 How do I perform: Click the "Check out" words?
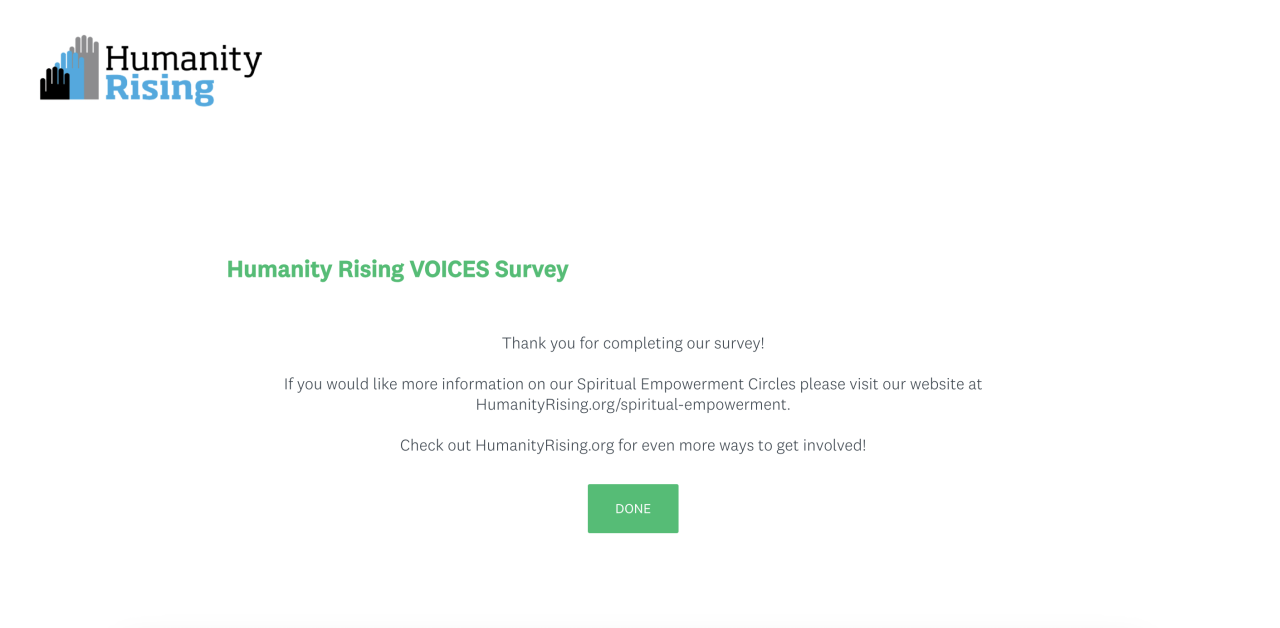tap(435, 445)
